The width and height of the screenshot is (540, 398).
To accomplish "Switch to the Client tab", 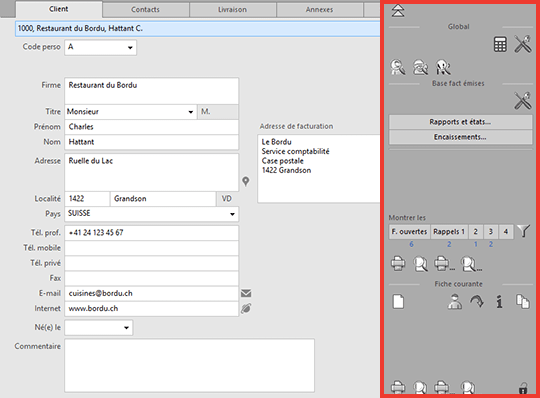I will pyautogui.click(x=59, y=9).
